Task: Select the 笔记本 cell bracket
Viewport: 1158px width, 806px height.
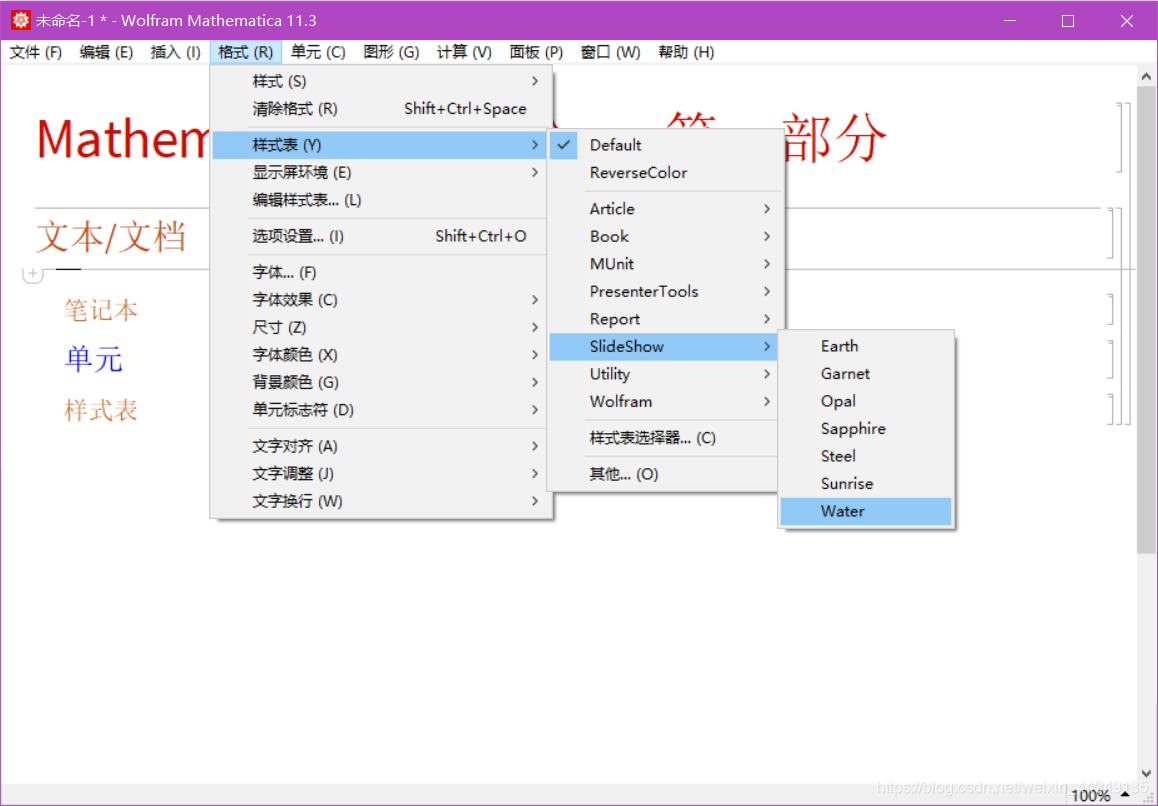Action: 1110,309
